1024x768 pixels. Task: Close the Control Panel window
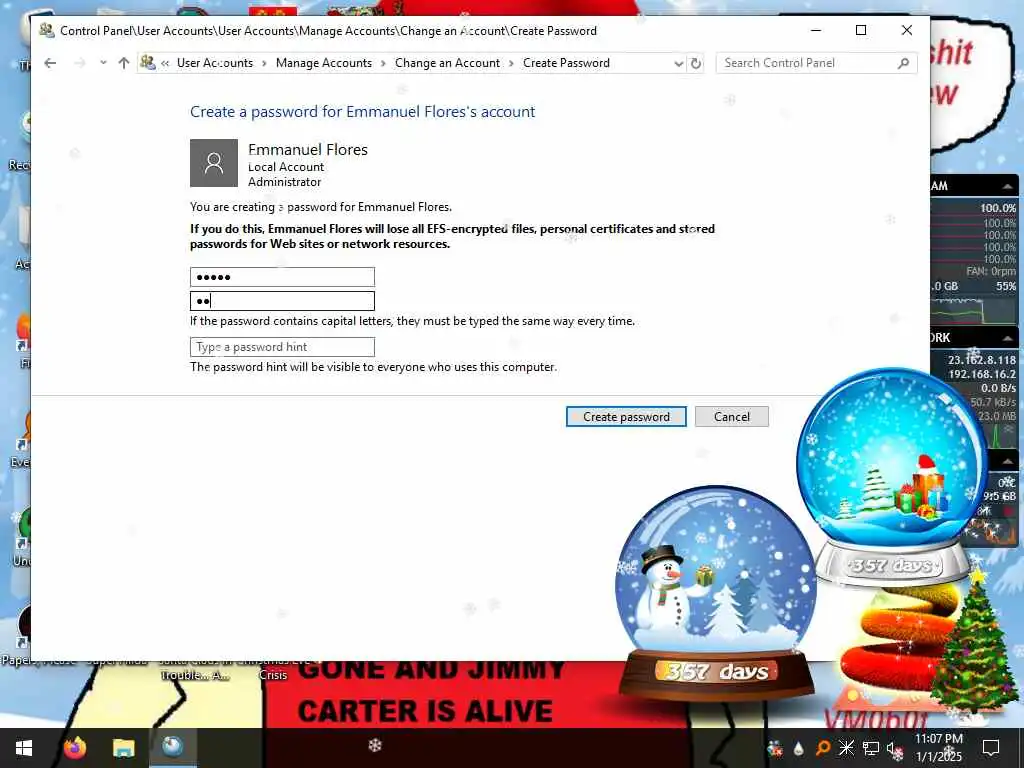(907, 30)
